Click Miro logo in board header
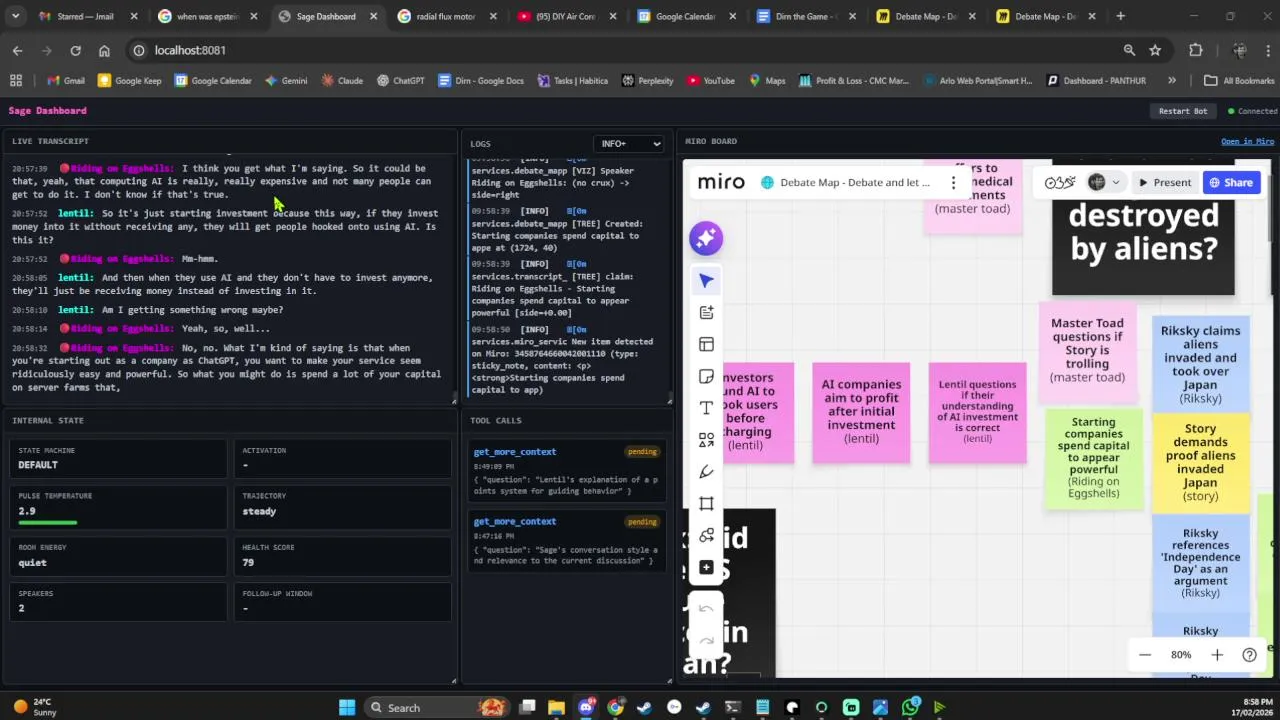 click(x=721, y=182)
